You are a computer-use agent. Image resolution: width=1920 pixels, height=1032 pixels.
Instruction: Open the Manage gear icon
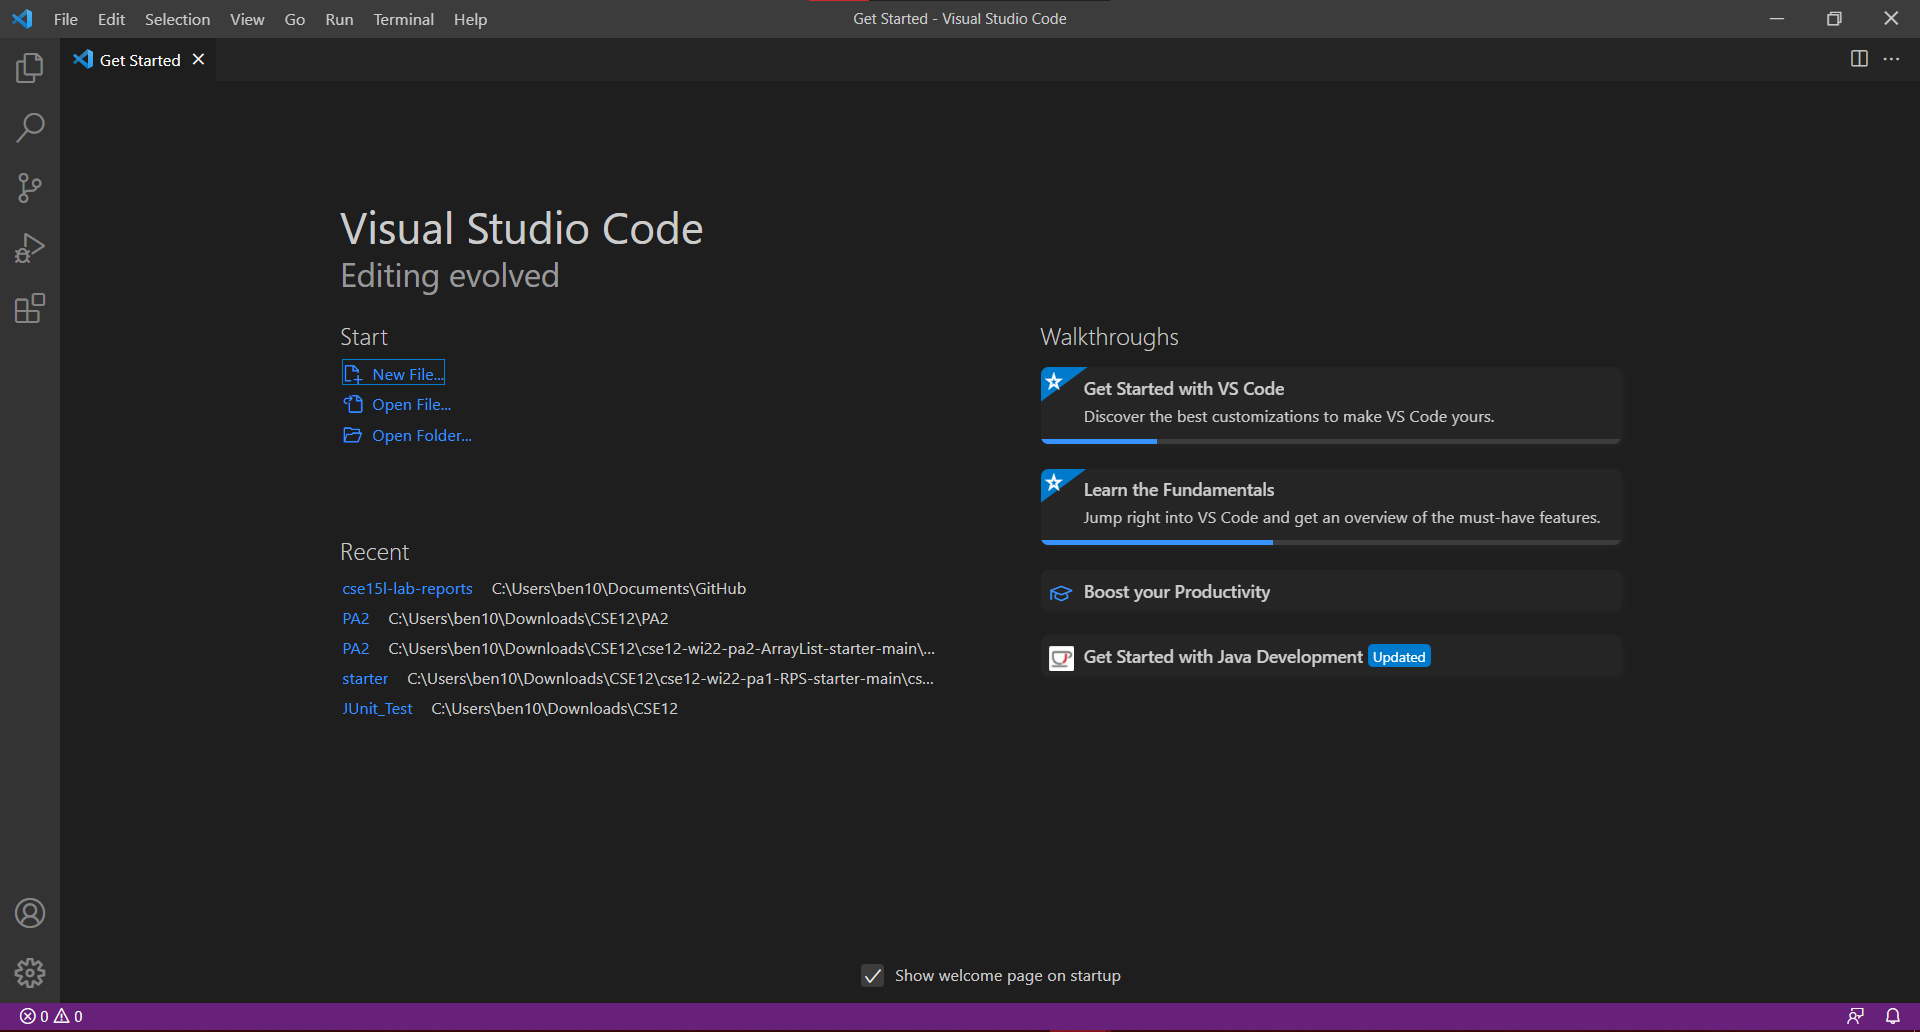pos(30,973)
